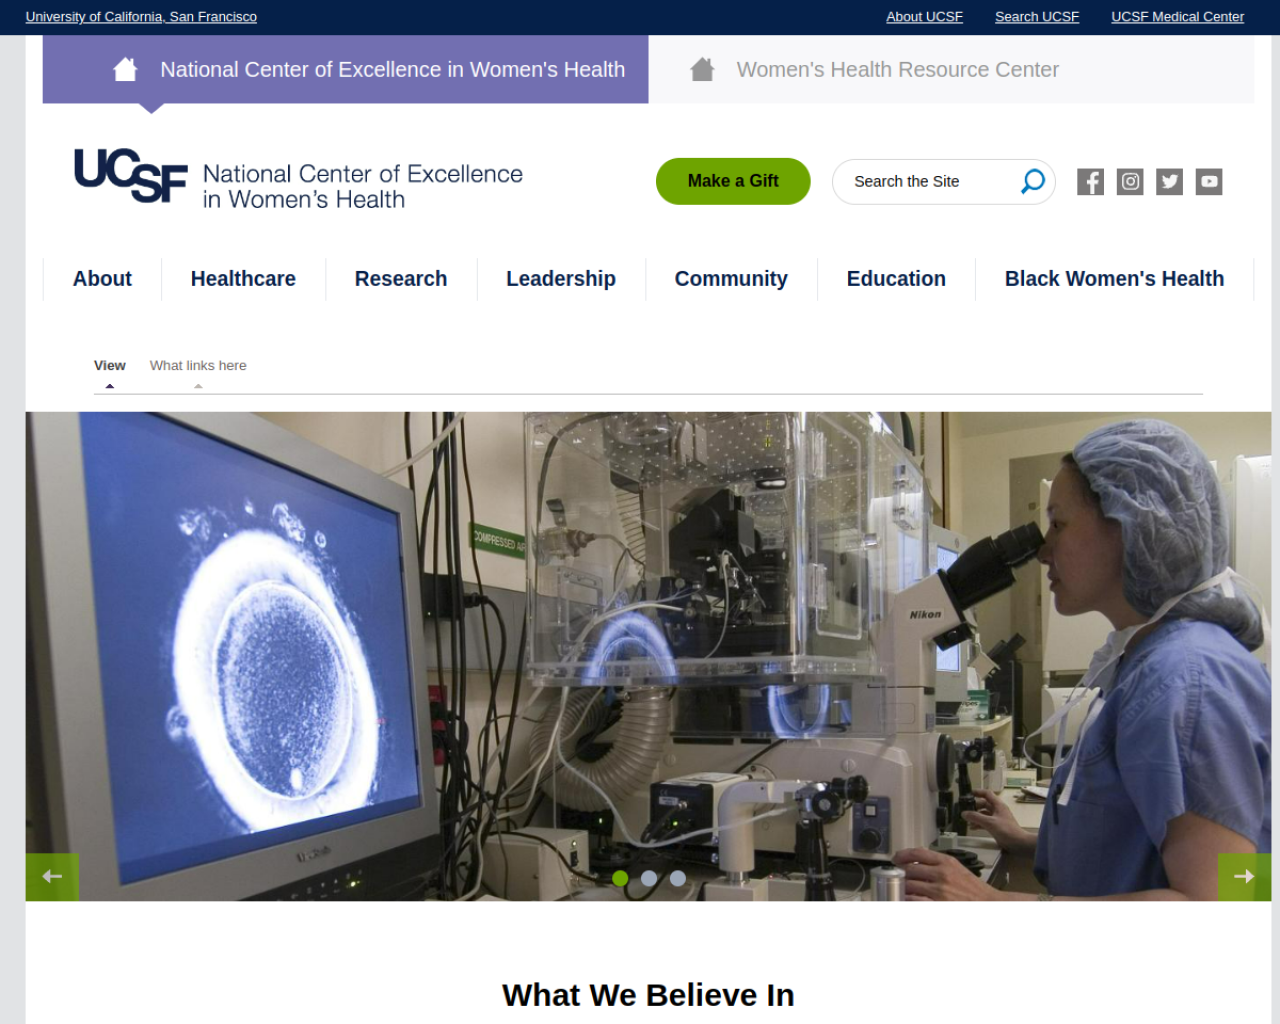Go to the previous slide arrow

click(x=52, y=877)
